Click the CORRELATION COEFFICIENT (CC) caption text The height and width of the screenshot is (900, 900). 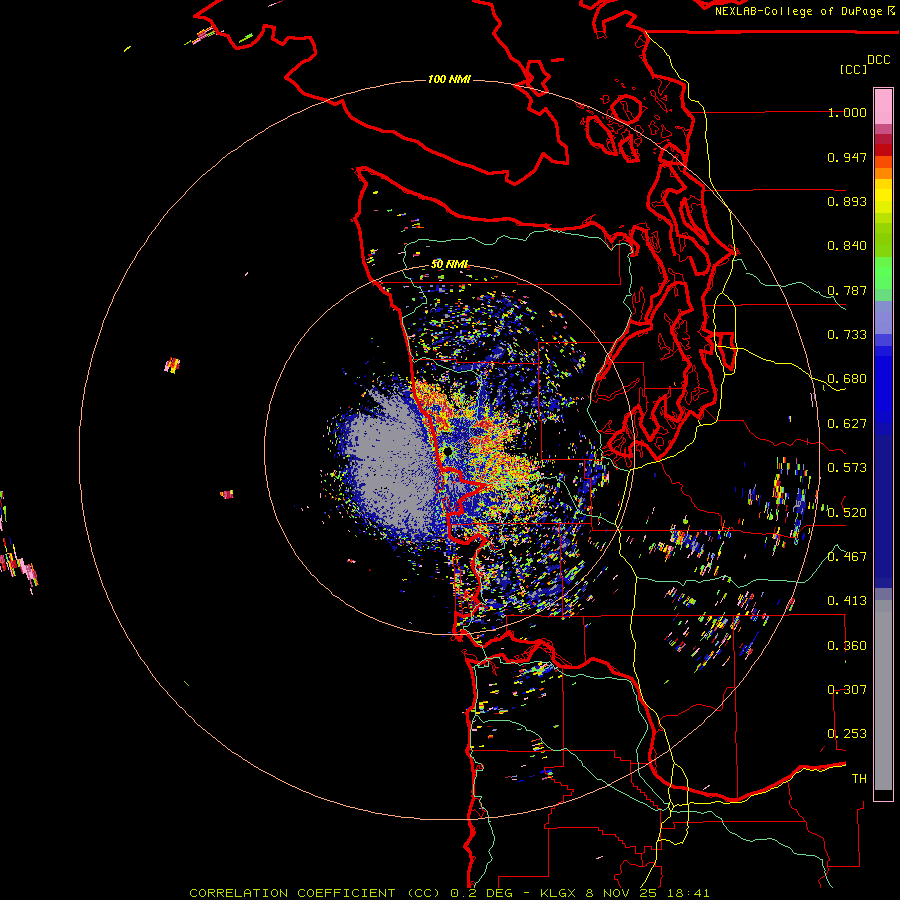pos(315,893)
